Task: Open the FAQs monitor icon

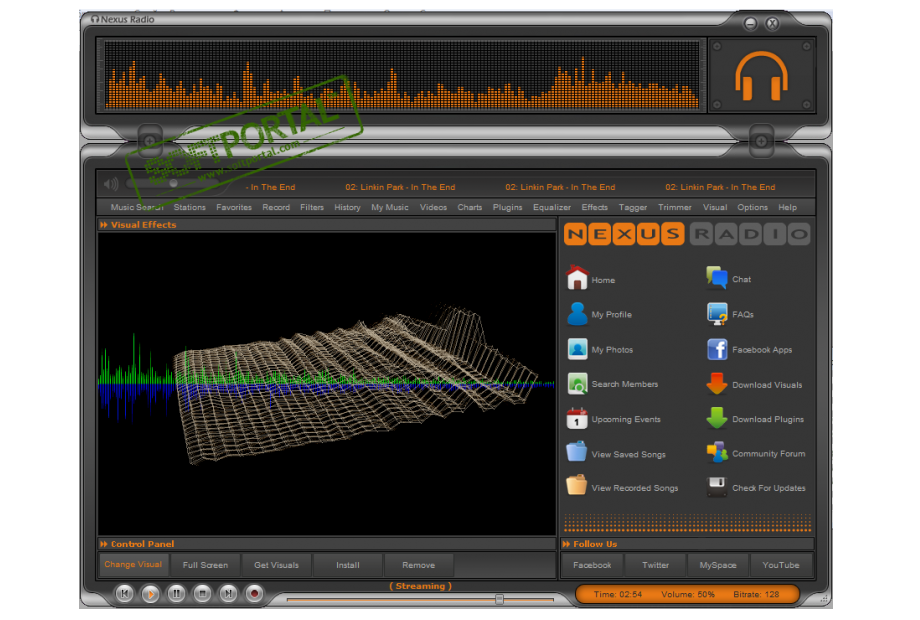Action: [717, 314]
